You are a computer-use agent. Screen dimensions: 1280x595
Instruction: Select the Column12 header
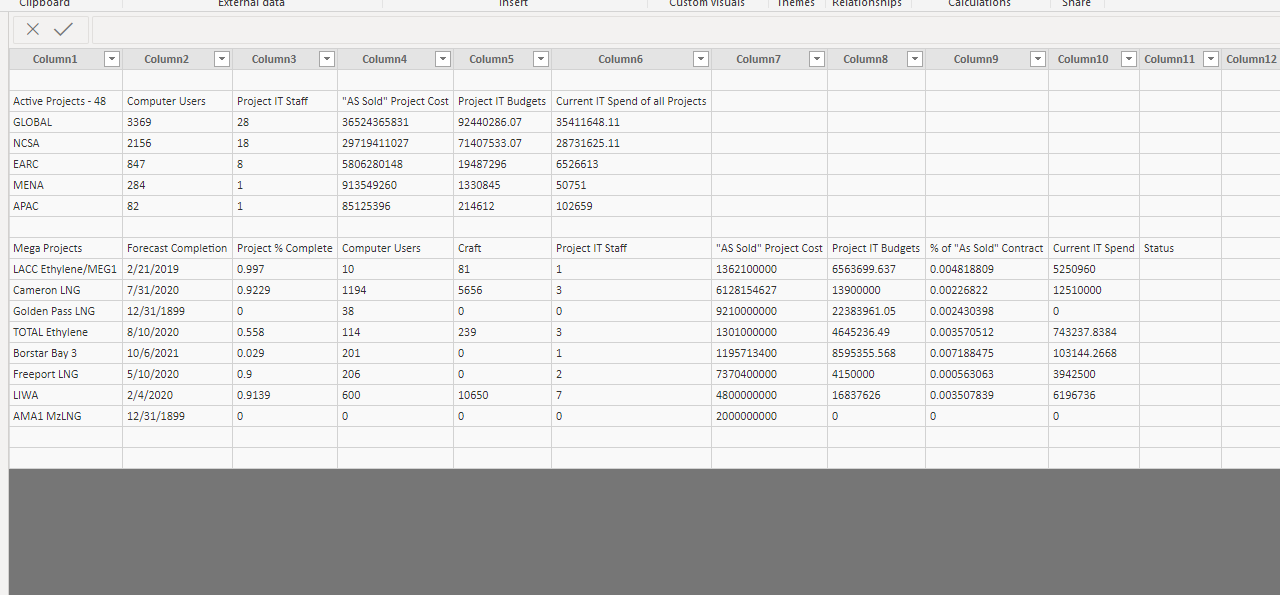pos(1251,59)
